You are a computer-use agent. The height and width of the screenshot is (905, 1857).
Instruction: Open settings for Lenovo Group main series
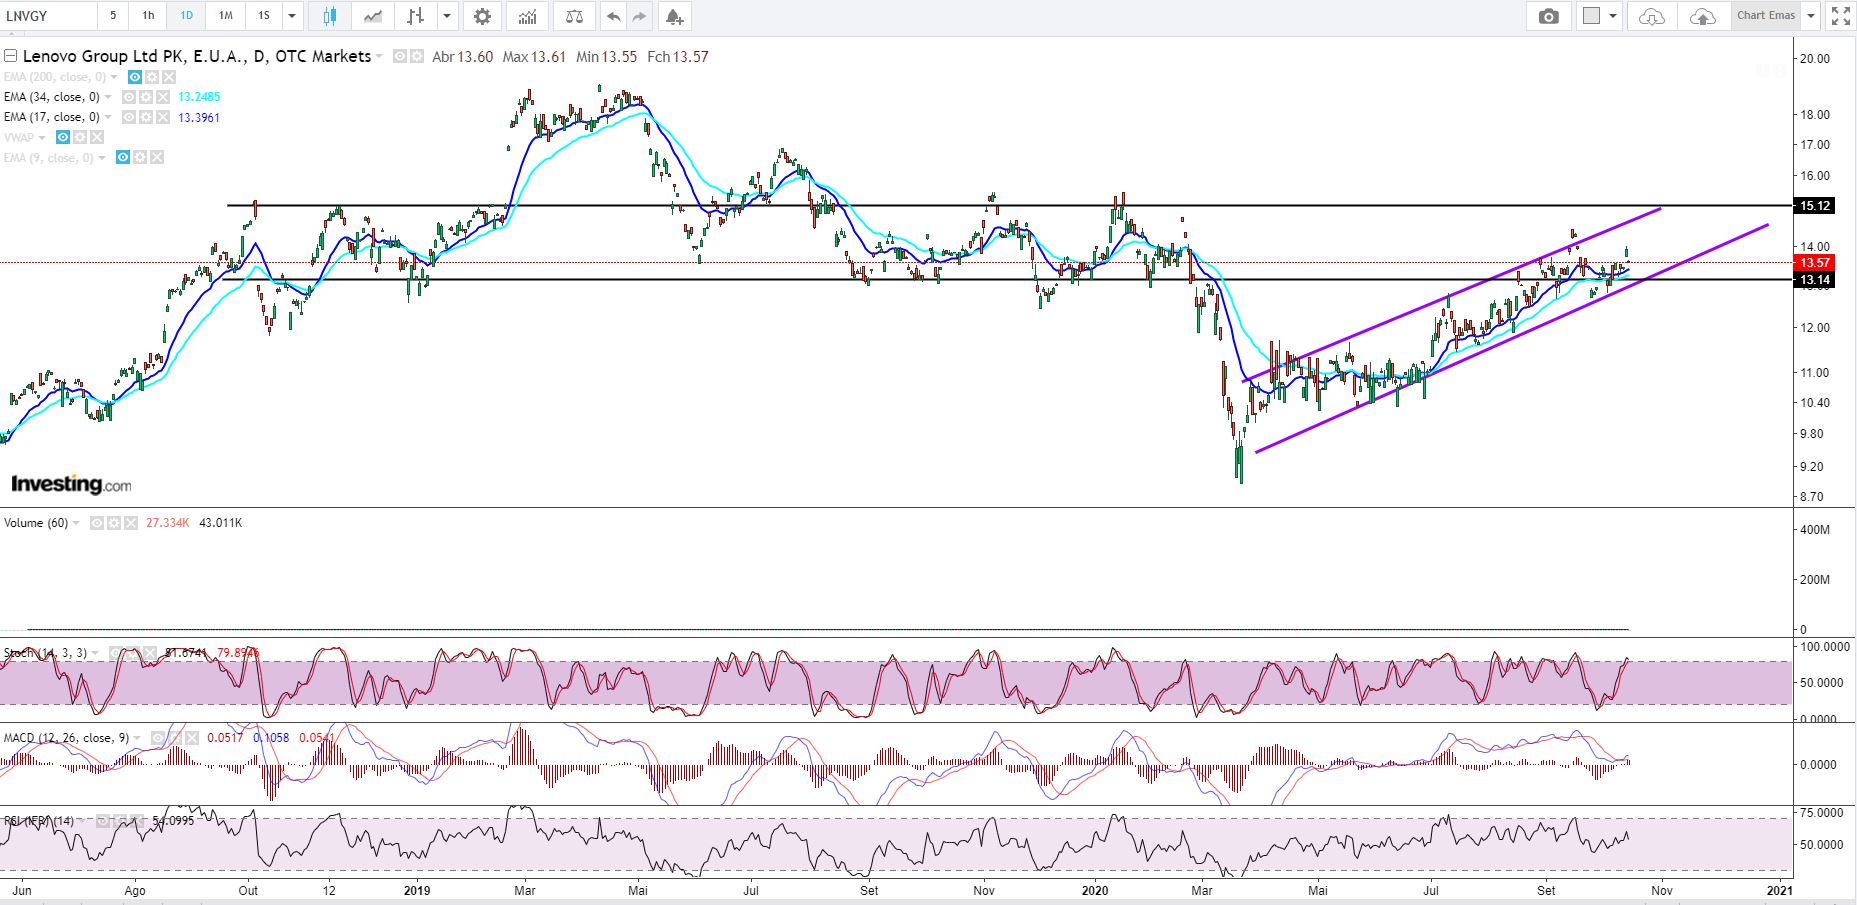pos(417,57)
